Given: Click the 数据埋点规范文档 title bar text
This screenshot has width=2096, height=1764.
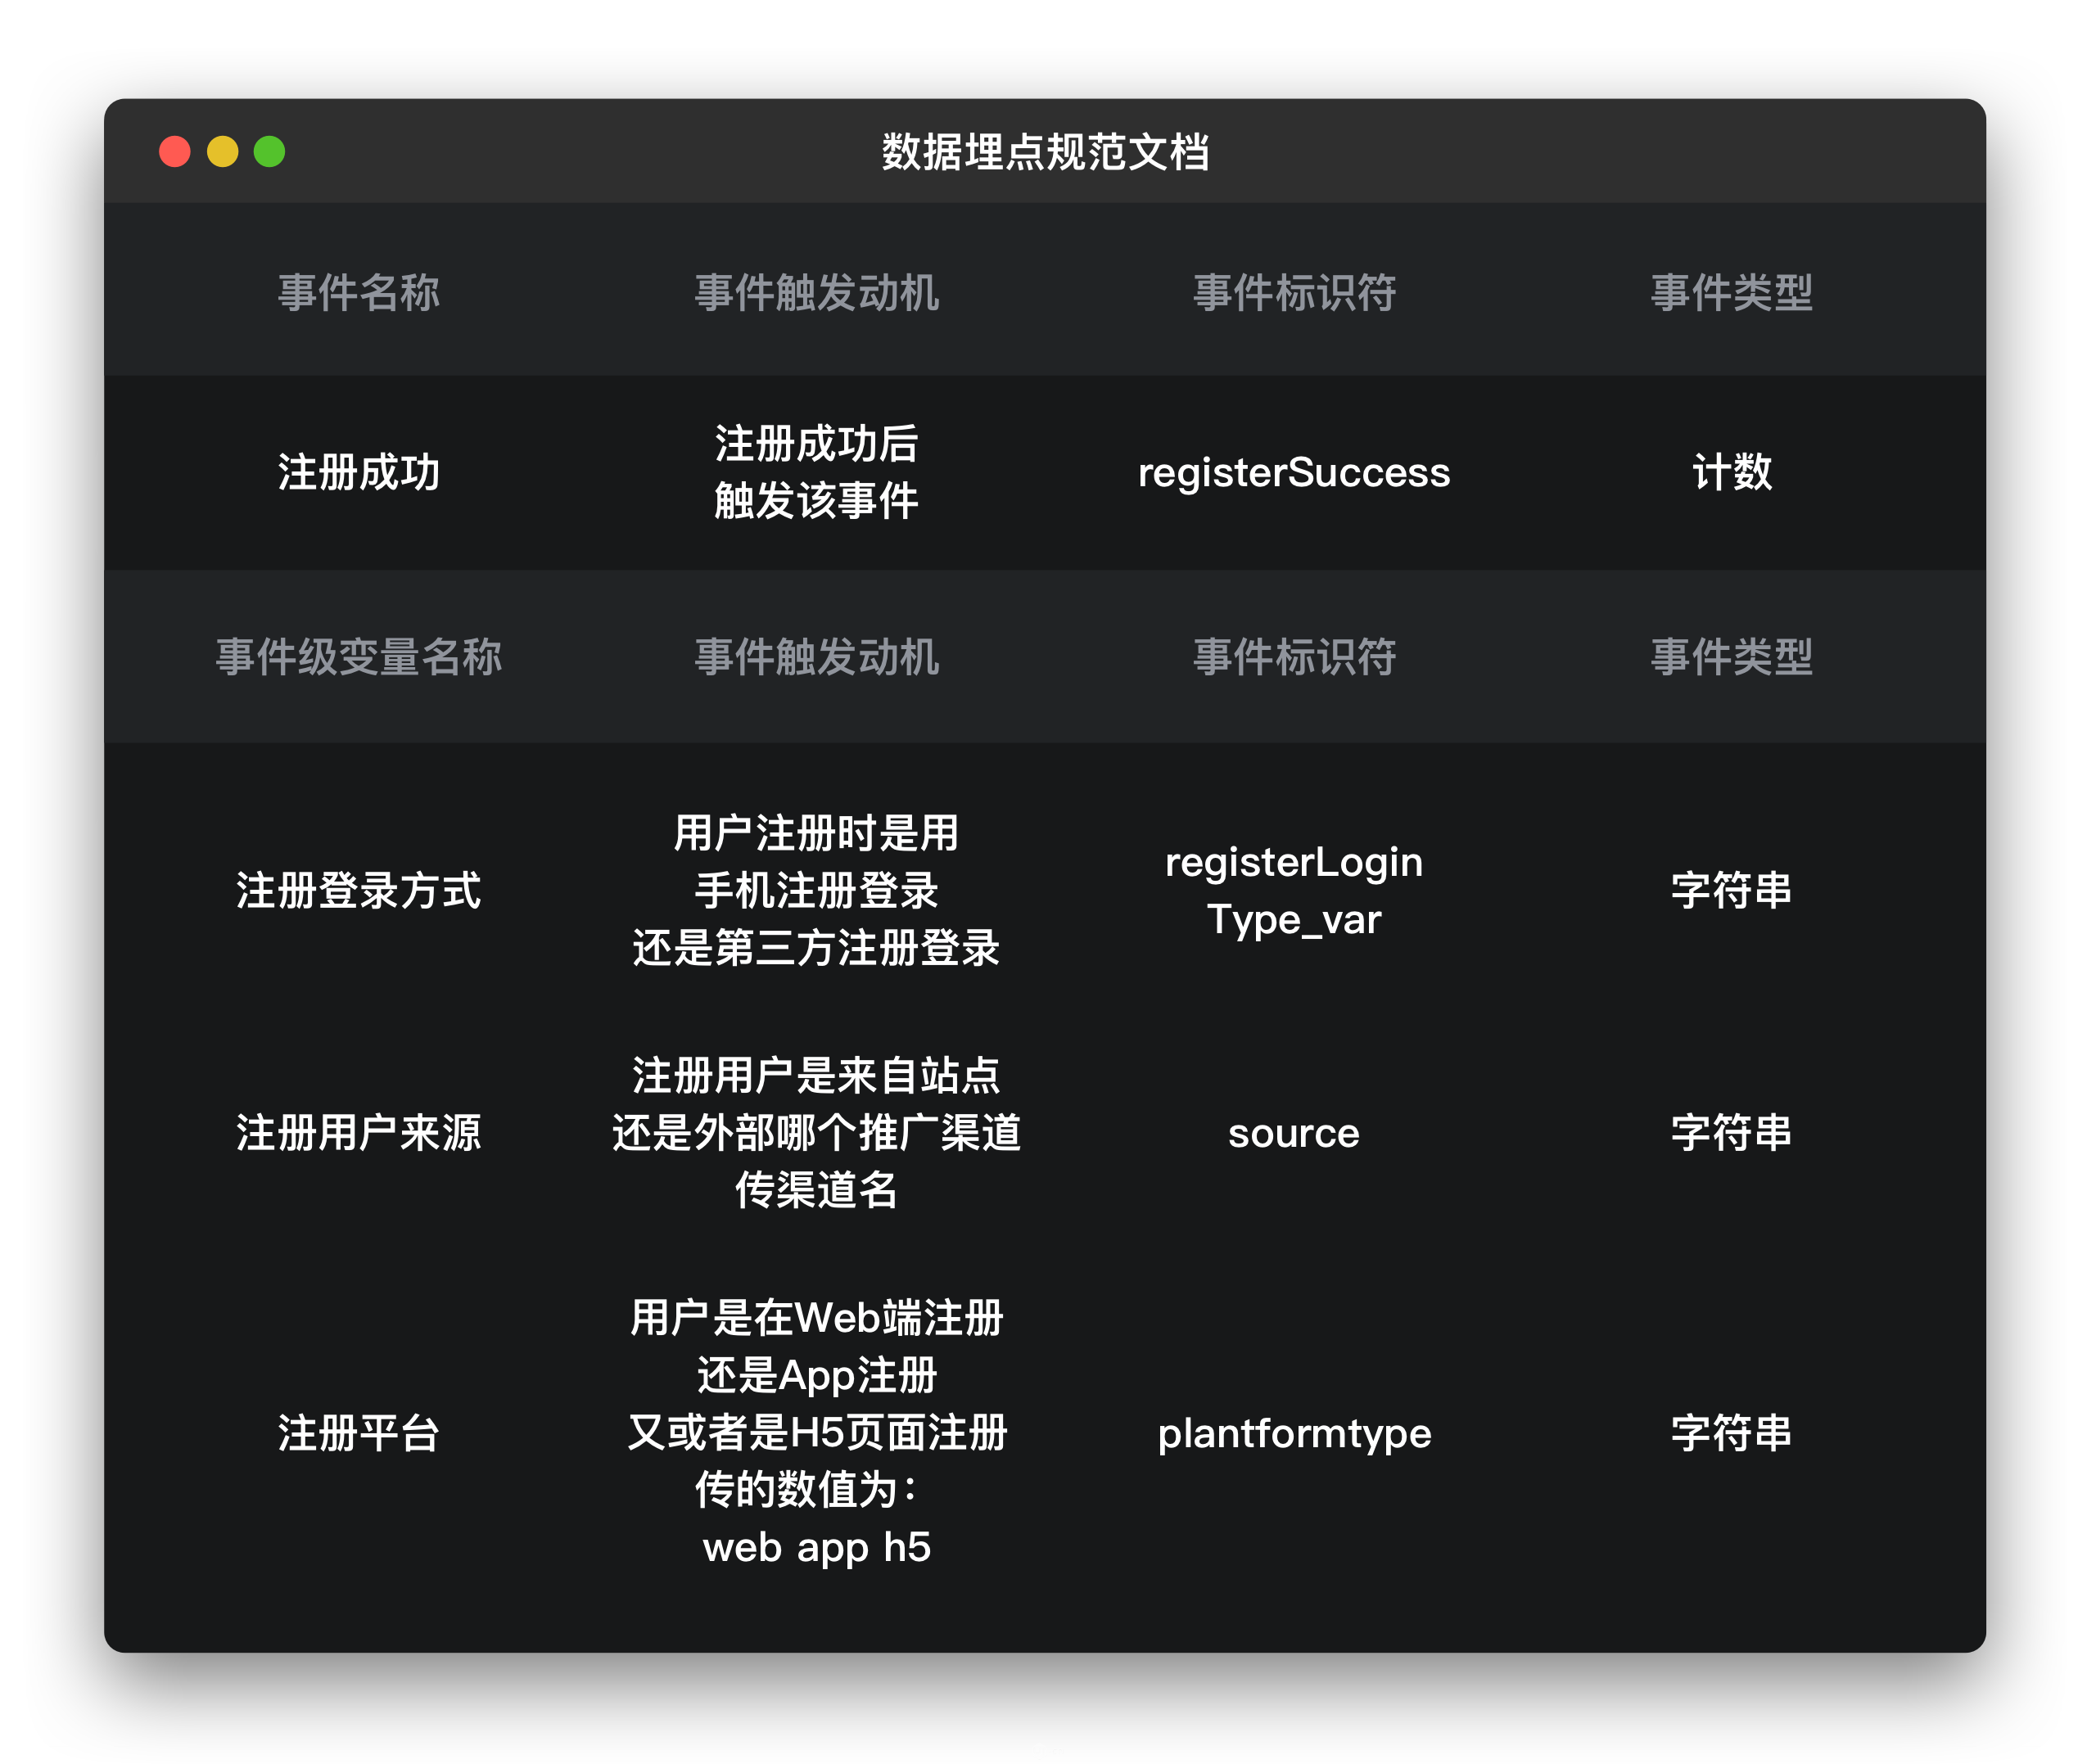Looking at the screenshot, I should [1046, 151].
